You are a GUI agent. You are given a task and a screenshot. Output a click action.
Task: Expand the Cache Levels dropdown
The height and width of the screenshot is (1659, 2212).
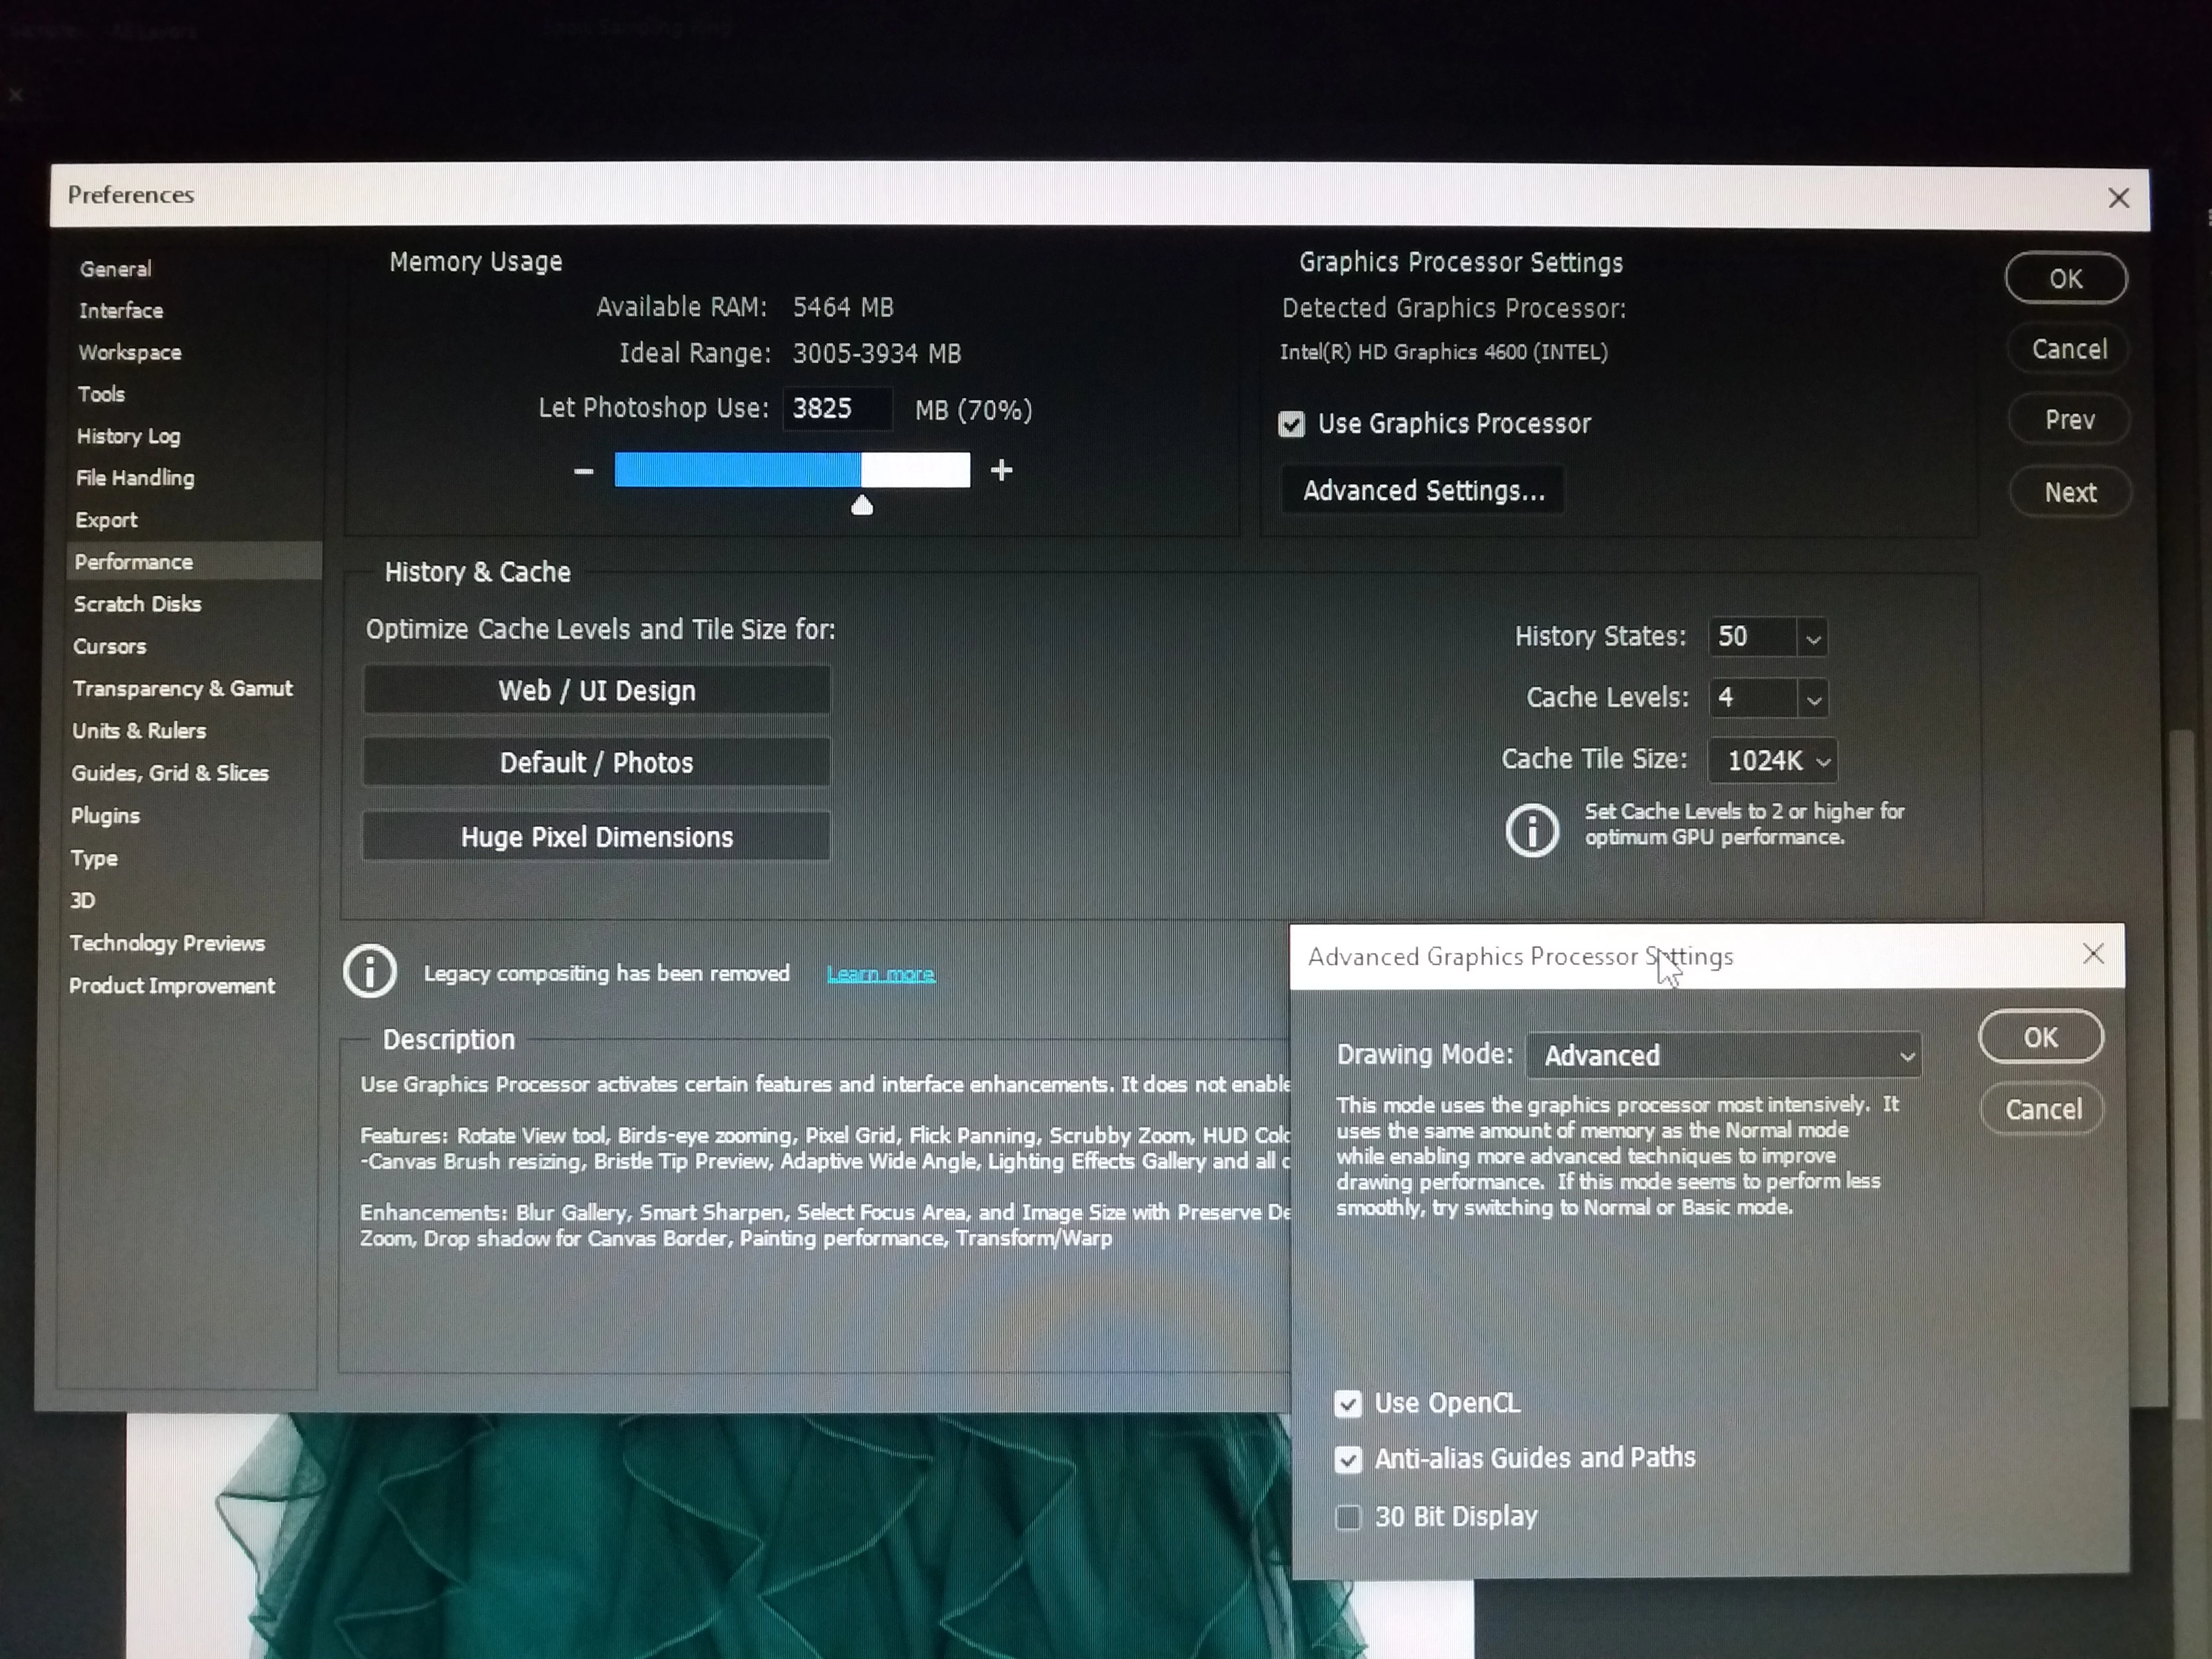1813,699
